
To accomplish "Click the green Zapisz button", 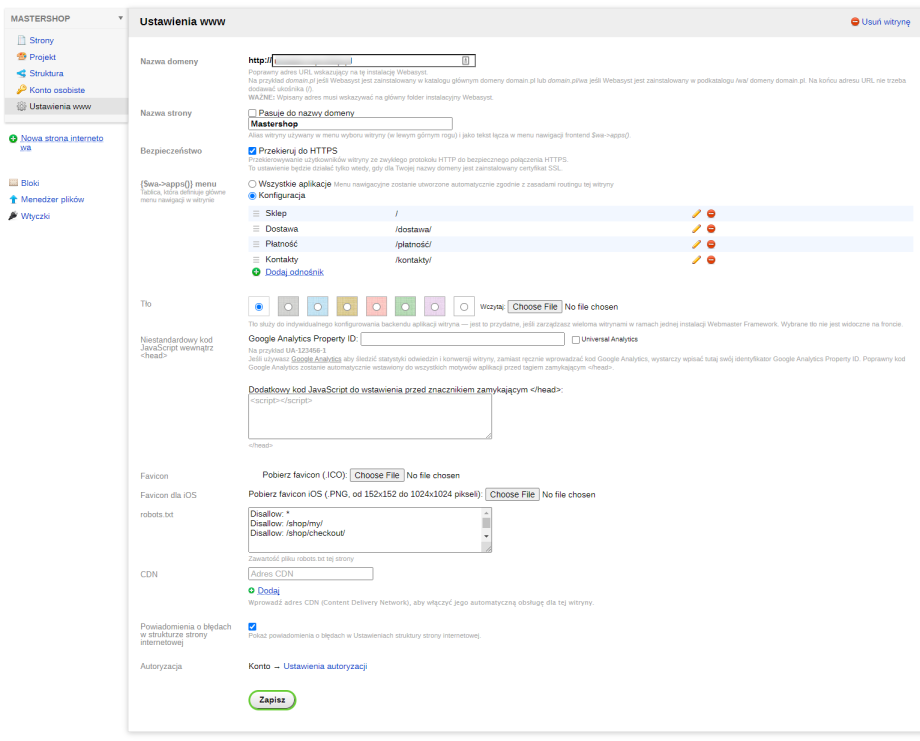I will click(x=272, y=700).
